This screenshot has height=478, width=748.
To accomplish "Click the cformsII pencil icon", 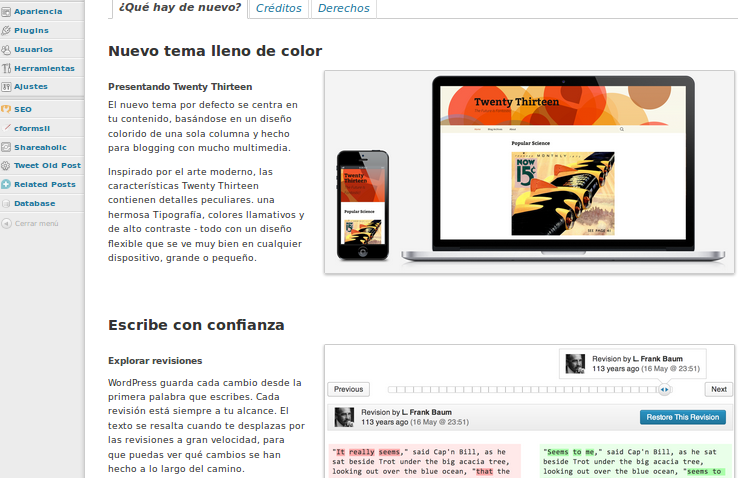I will pyautogui.click(x=6, y=128).
